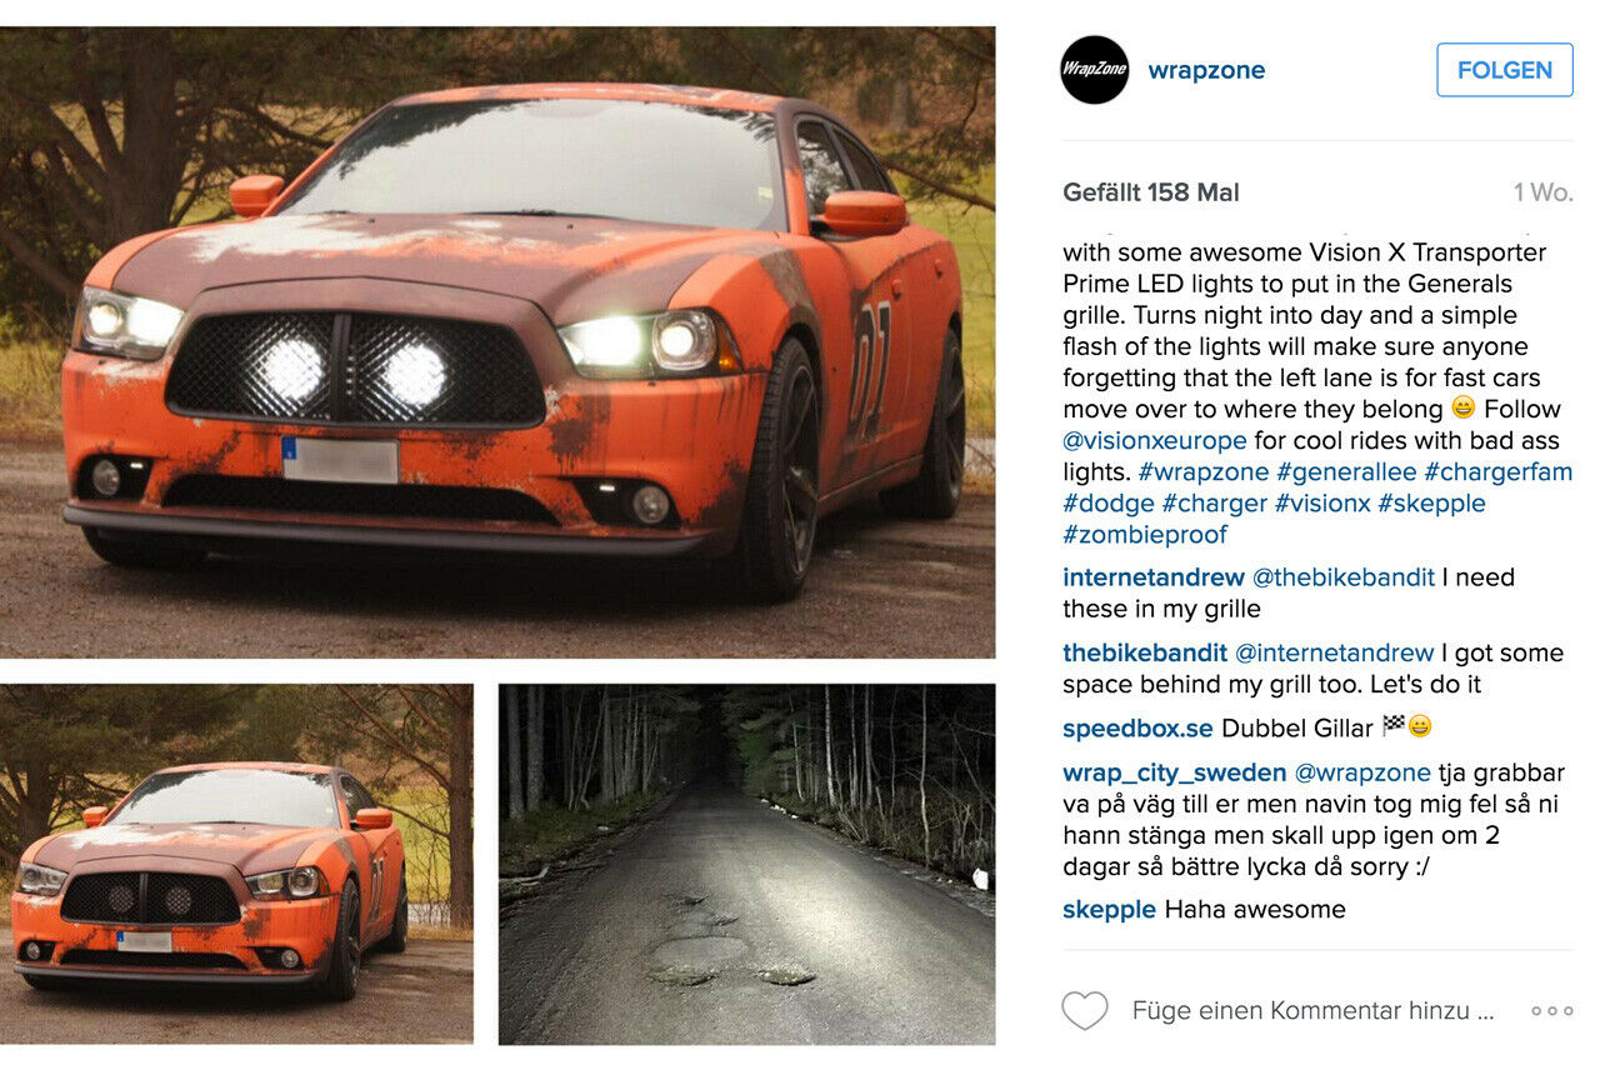View the large orange Charger photo
Image resolution: width=1600 pixels, height=1075 pixels.
[x=497, y=342]
